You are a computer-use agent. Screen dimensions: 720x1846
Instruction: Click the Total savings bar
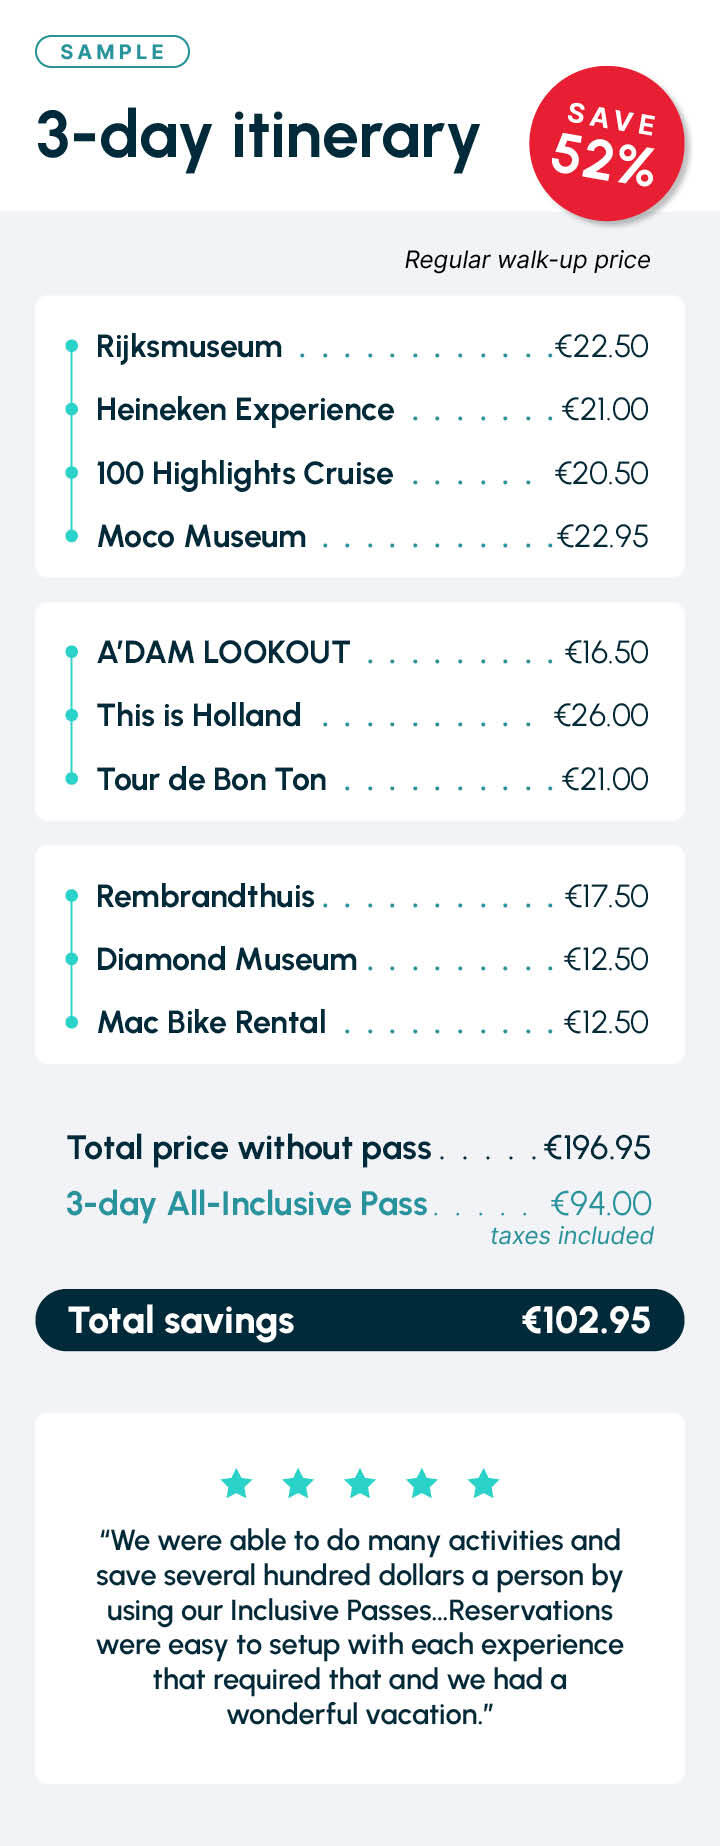[360, 1320]
